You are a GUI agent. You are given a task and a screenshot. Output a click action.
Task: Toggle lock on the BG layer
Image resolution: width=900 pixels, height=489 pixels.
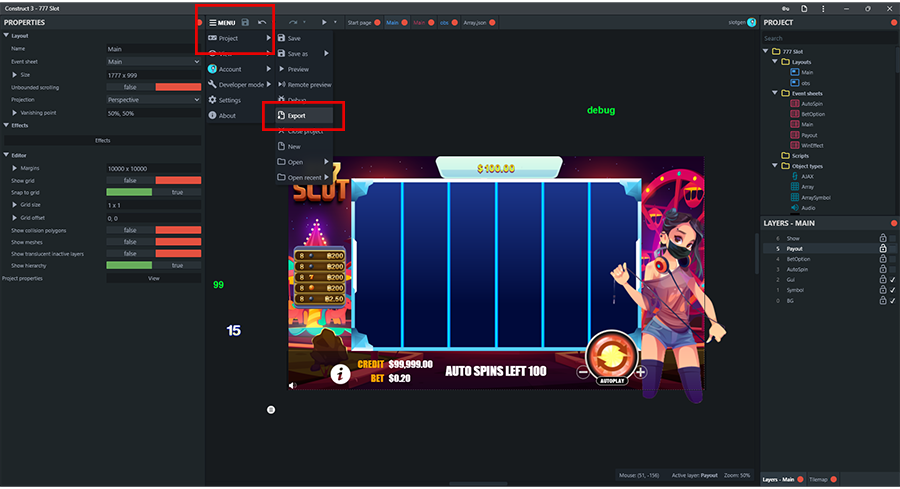coord(883,300)
